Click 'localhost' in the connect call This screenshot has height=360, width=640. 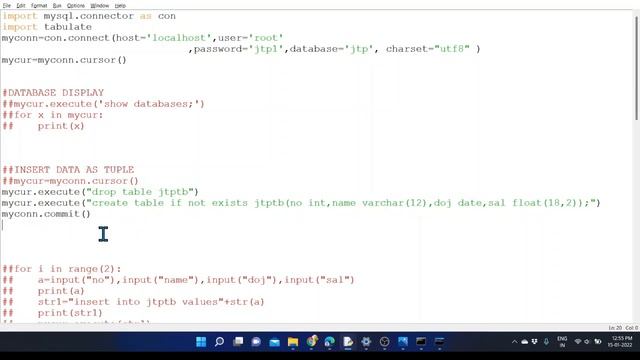[x=179, y=38]
